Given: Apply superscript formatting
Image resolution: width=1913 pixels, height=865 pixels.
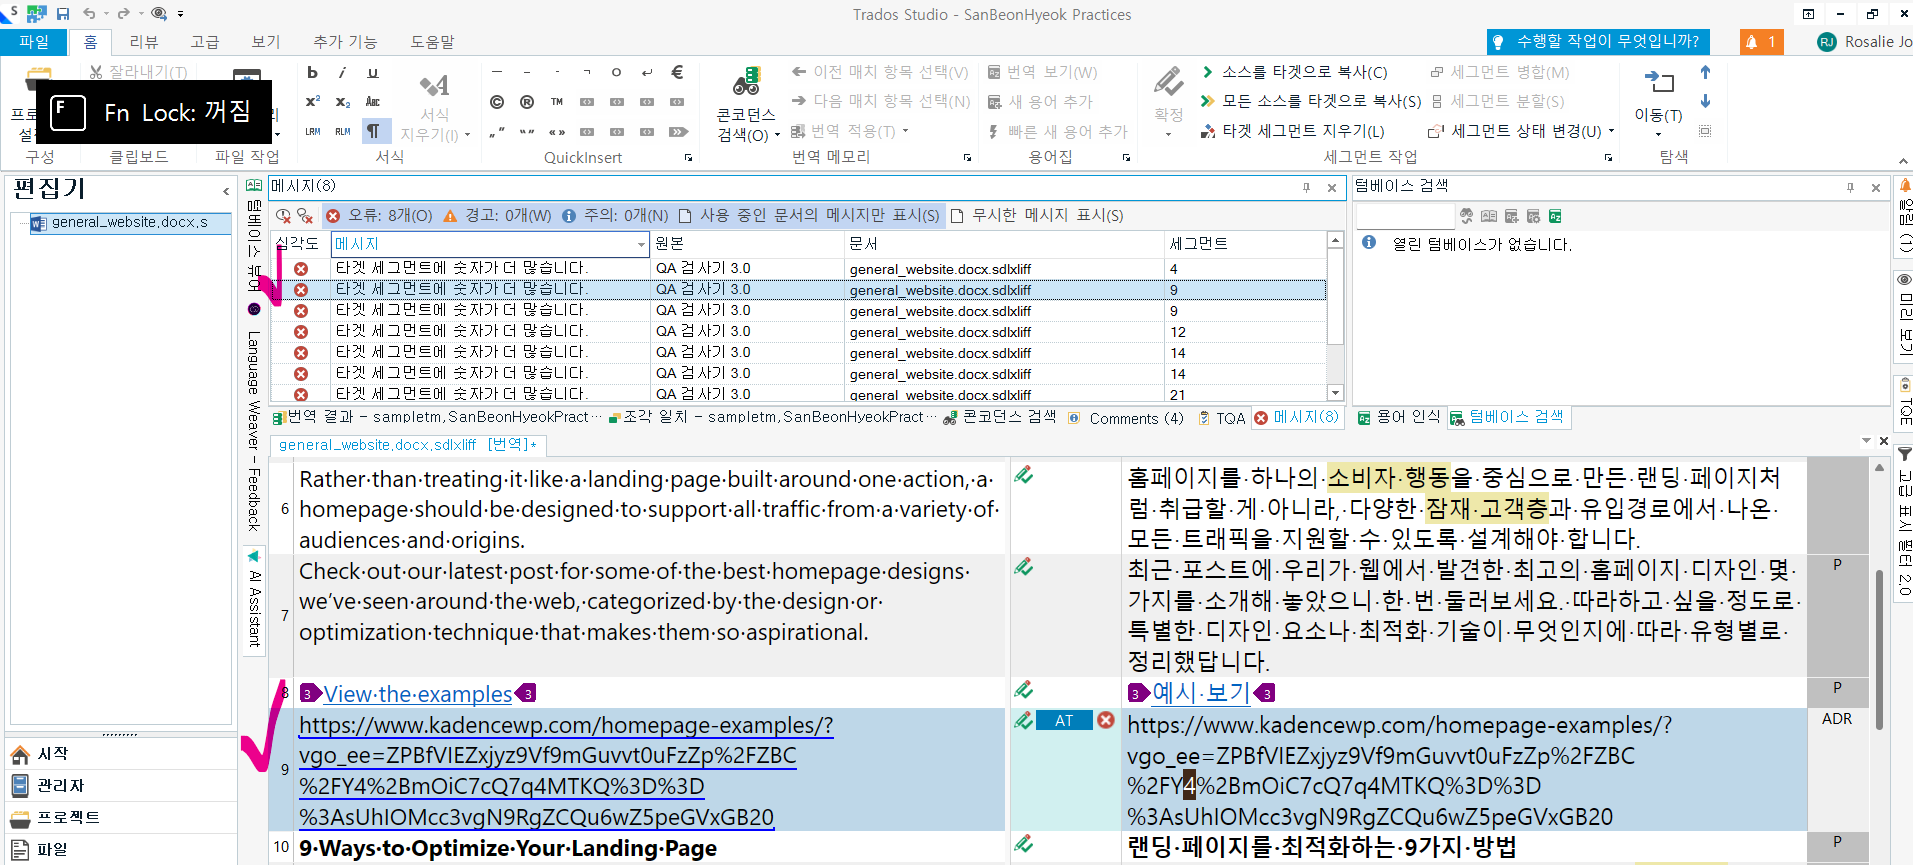Looking at the screenshot, I should coord(312,102).
